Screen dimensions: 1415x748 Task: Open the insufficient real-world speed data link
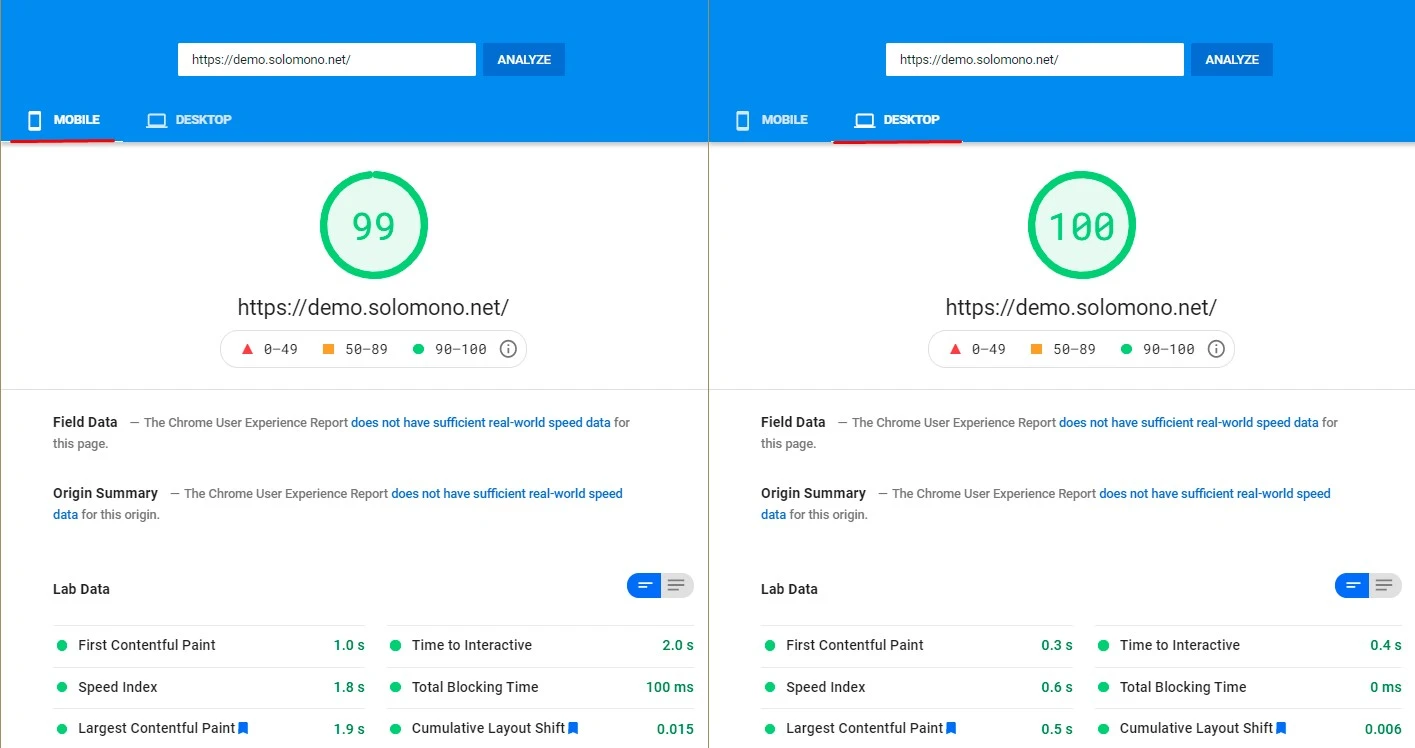point(481,422)
